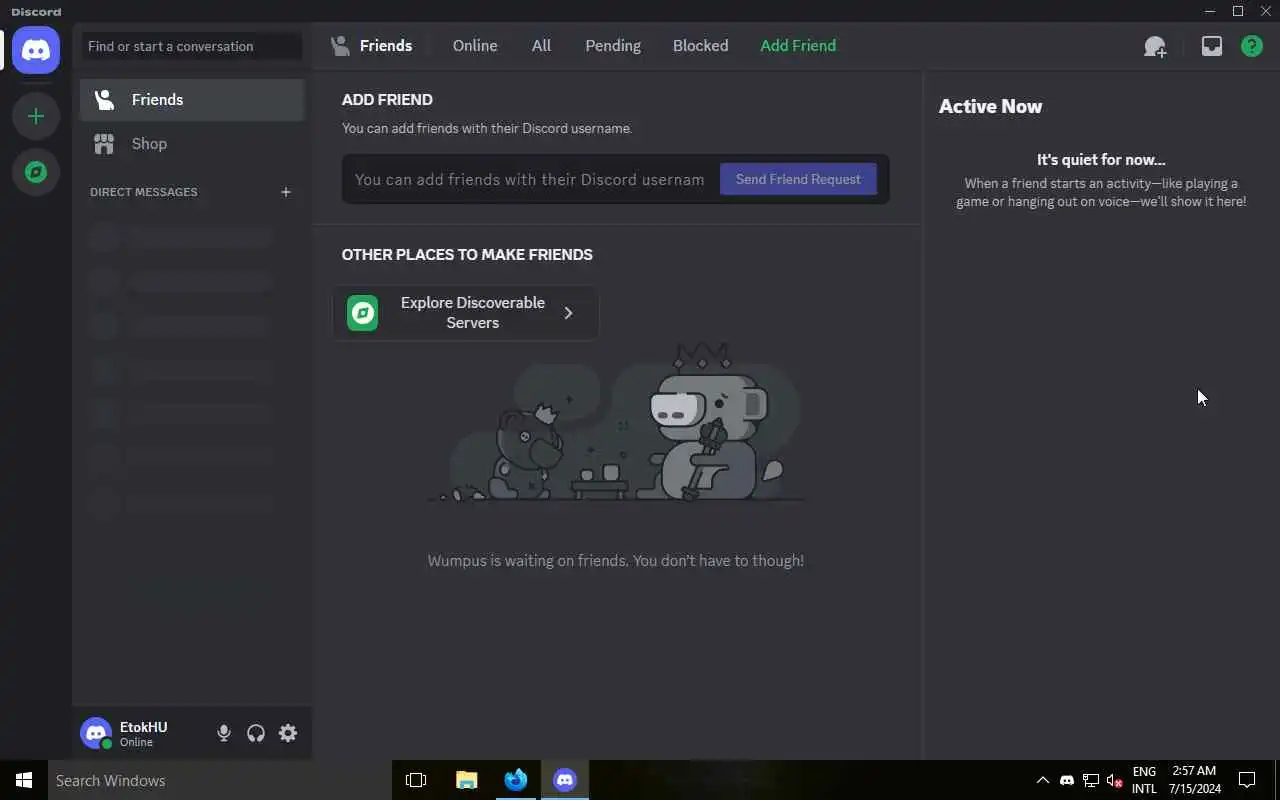Click New Group DM icon in header

(x=1155, y=46)
